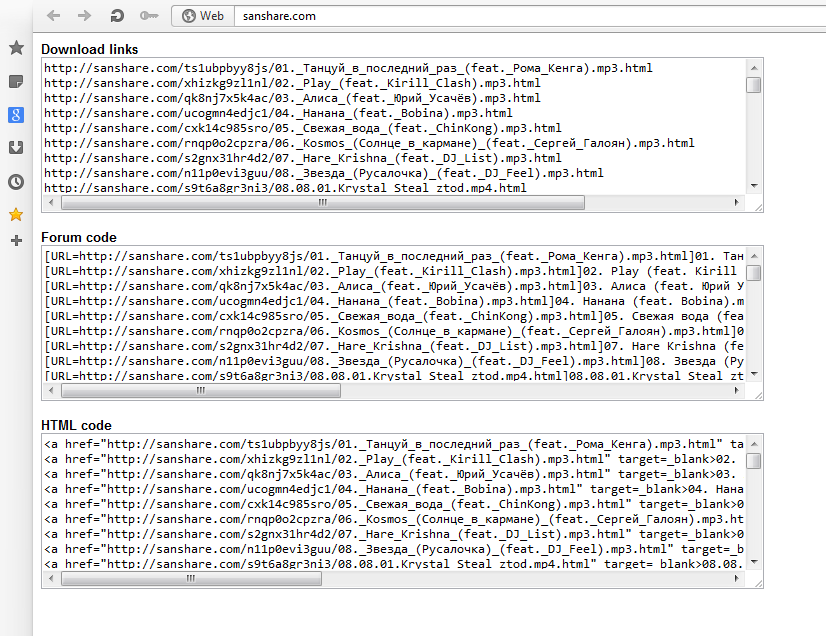Click resize grip of Download links textarea
The height and width of the screenshot is (636, 826).
tap(758, 208)
